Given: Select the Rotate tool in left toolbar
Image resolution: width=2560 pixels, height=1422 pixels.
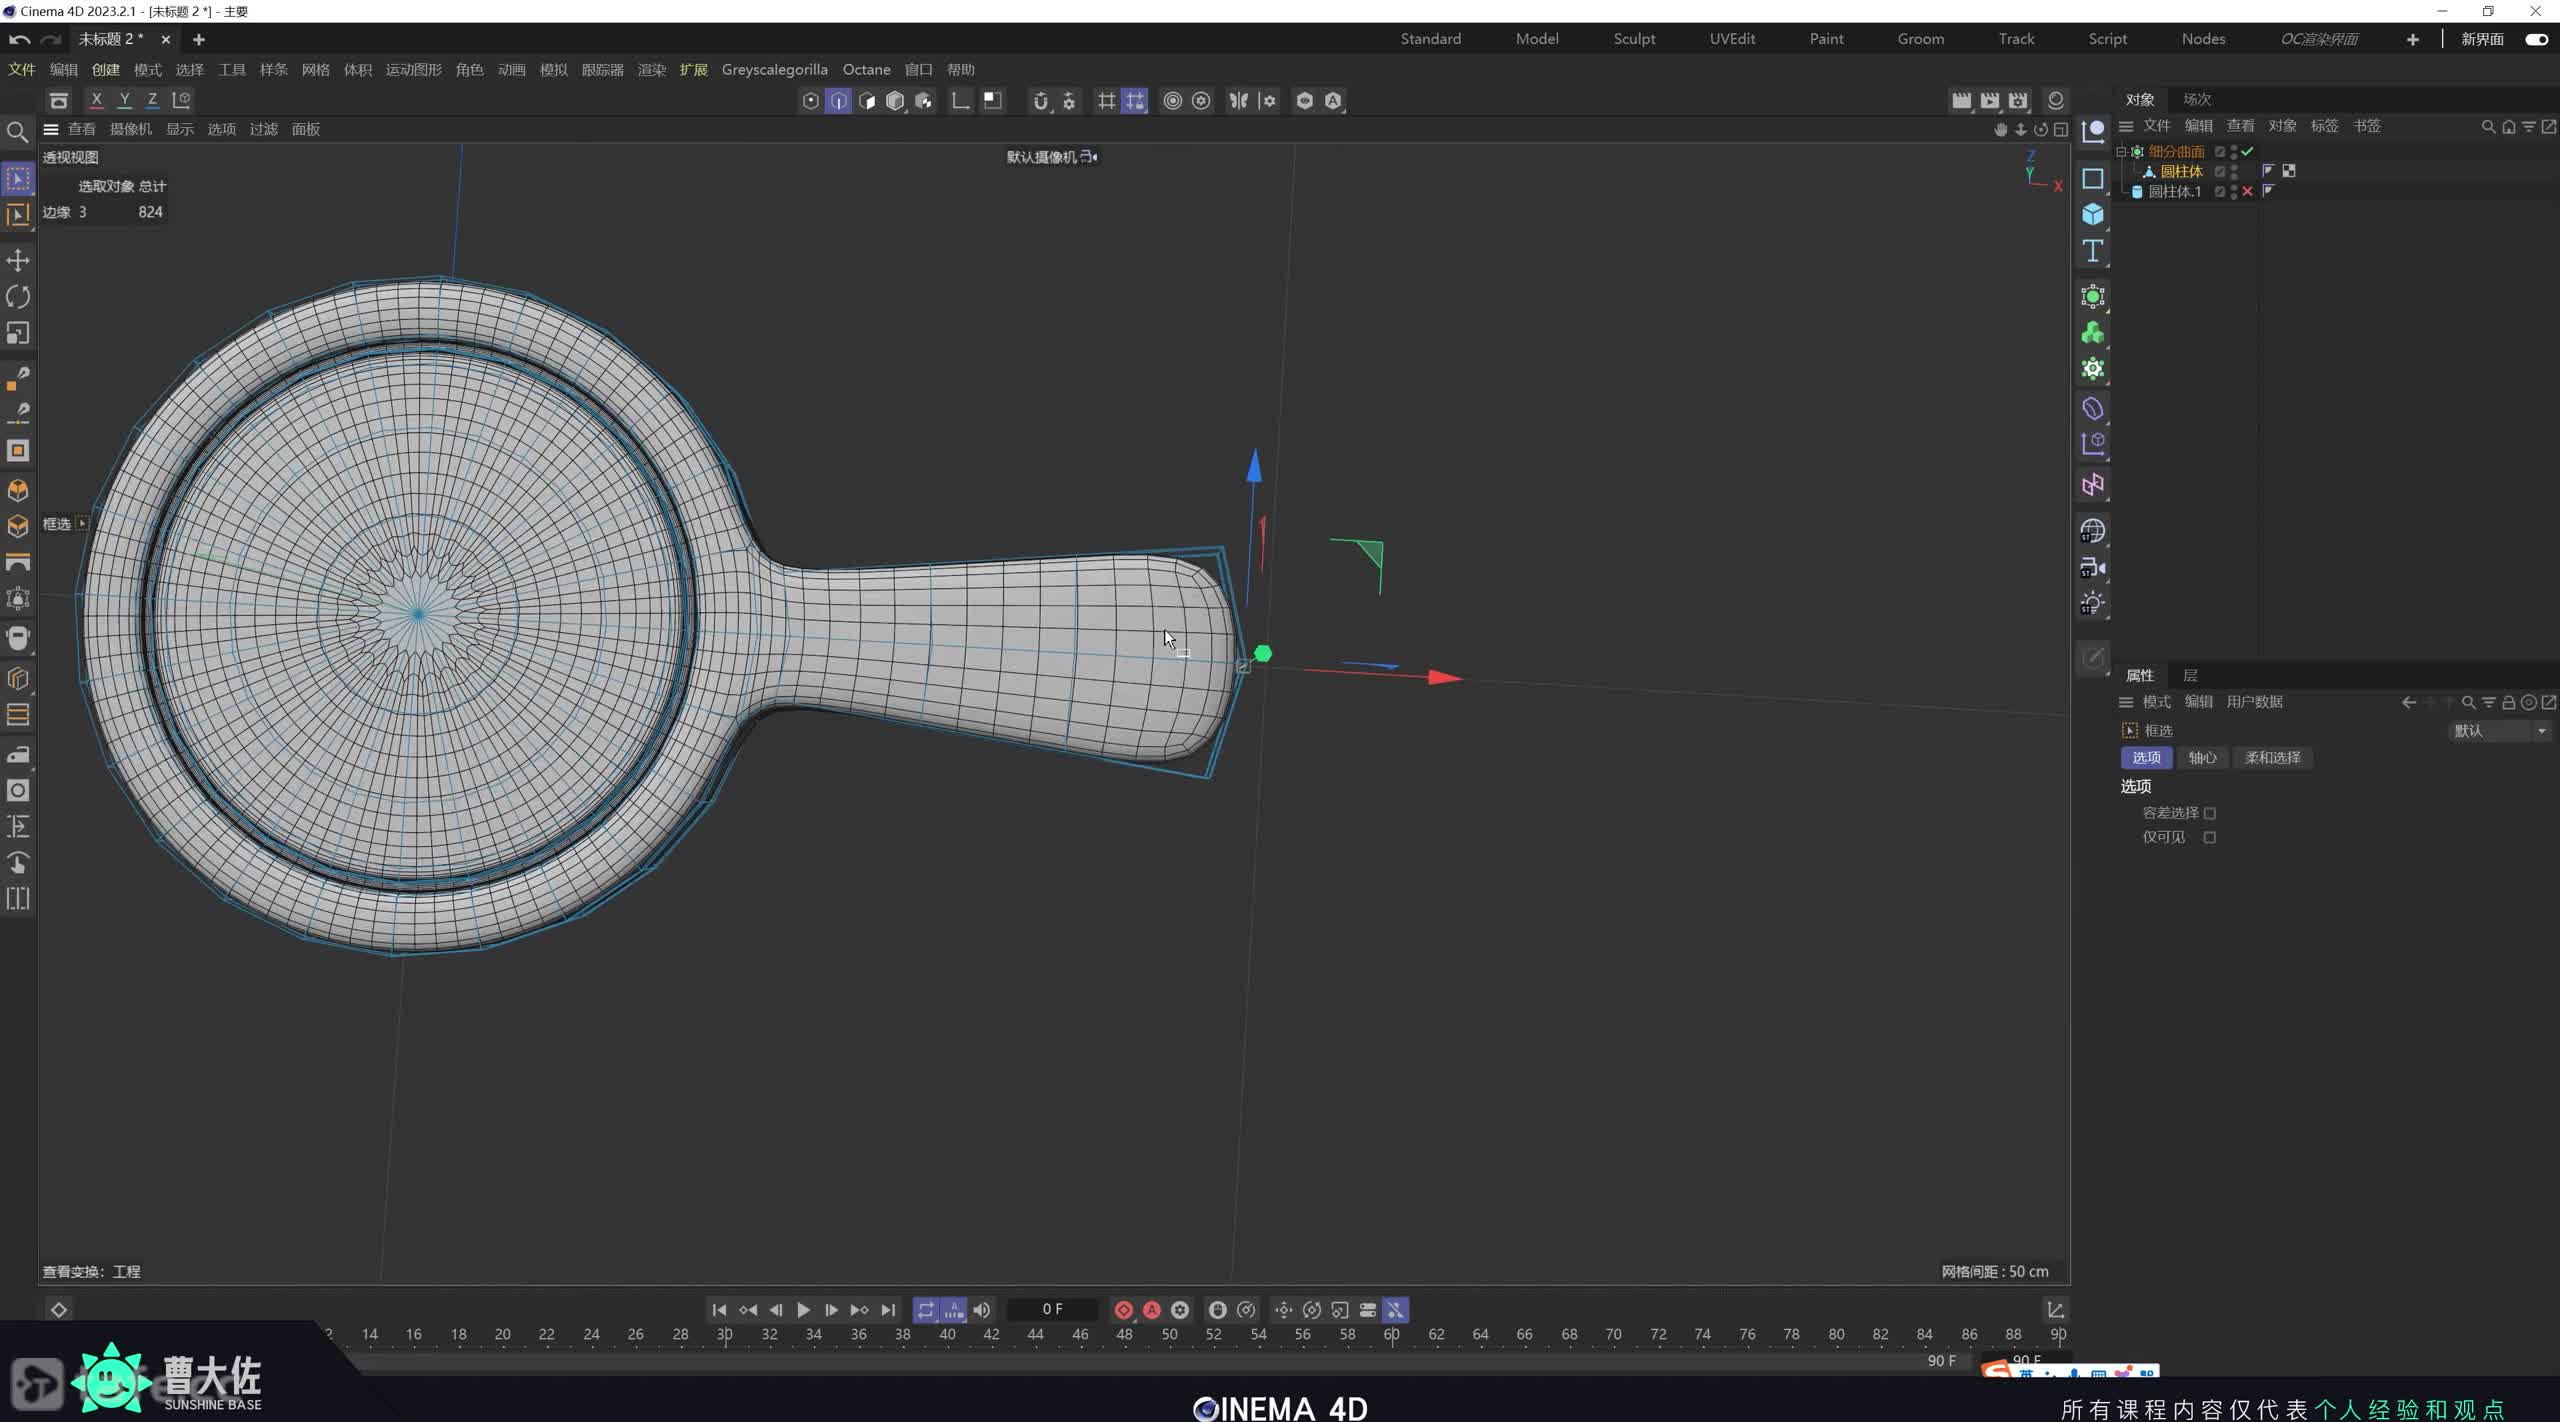Looking at the screenshot, I should point(18,297).
